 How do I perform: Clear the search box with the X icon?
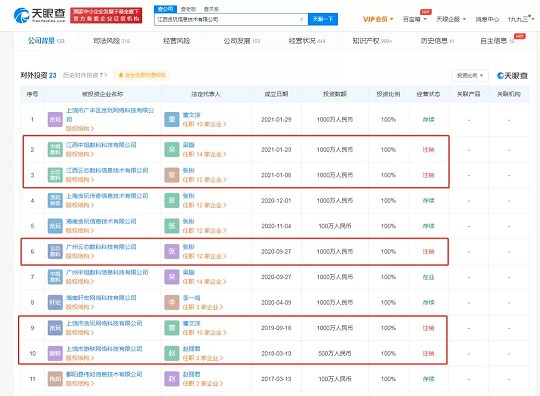point(301,19)
